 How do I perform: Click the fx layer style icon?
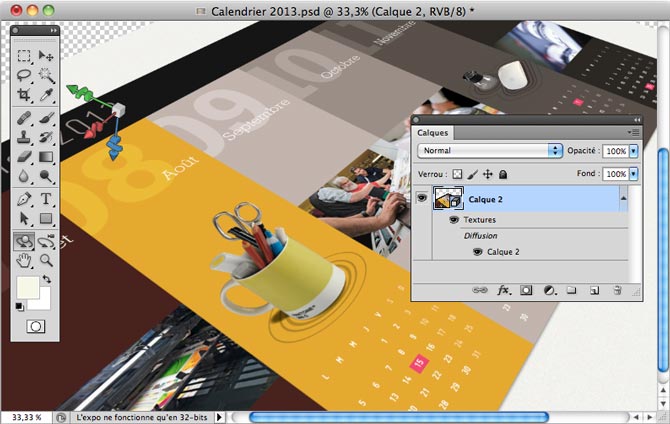[504, 290]
